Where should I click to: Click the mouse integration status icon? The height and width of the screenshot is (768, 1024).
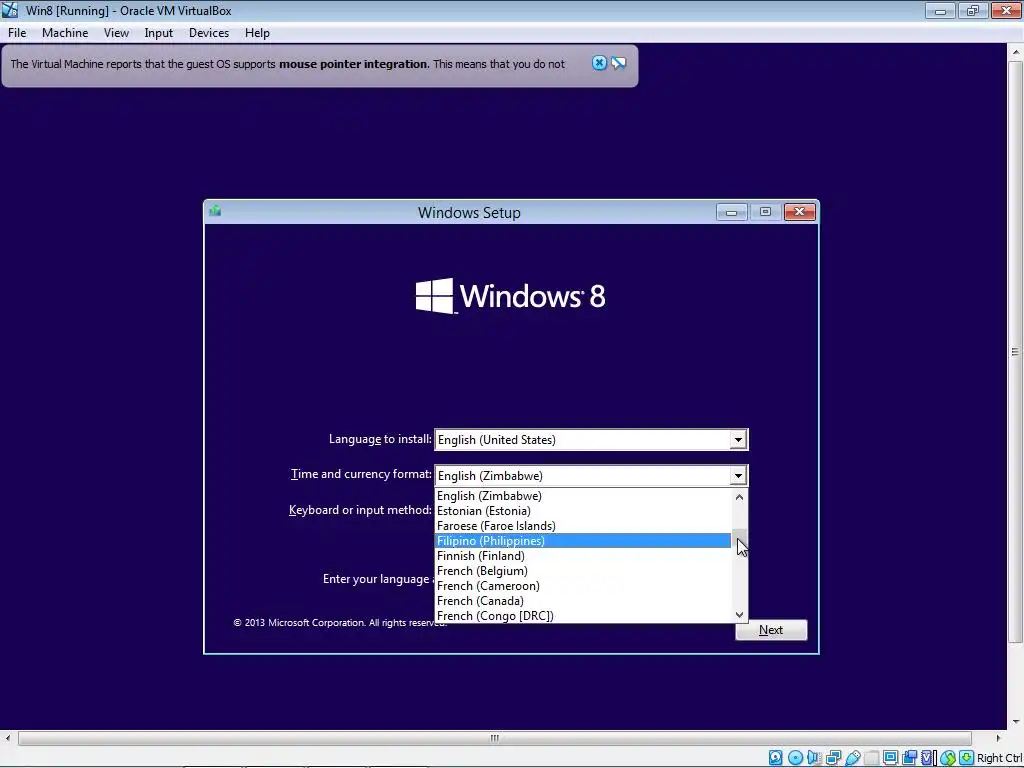click(x=948, y=758)
